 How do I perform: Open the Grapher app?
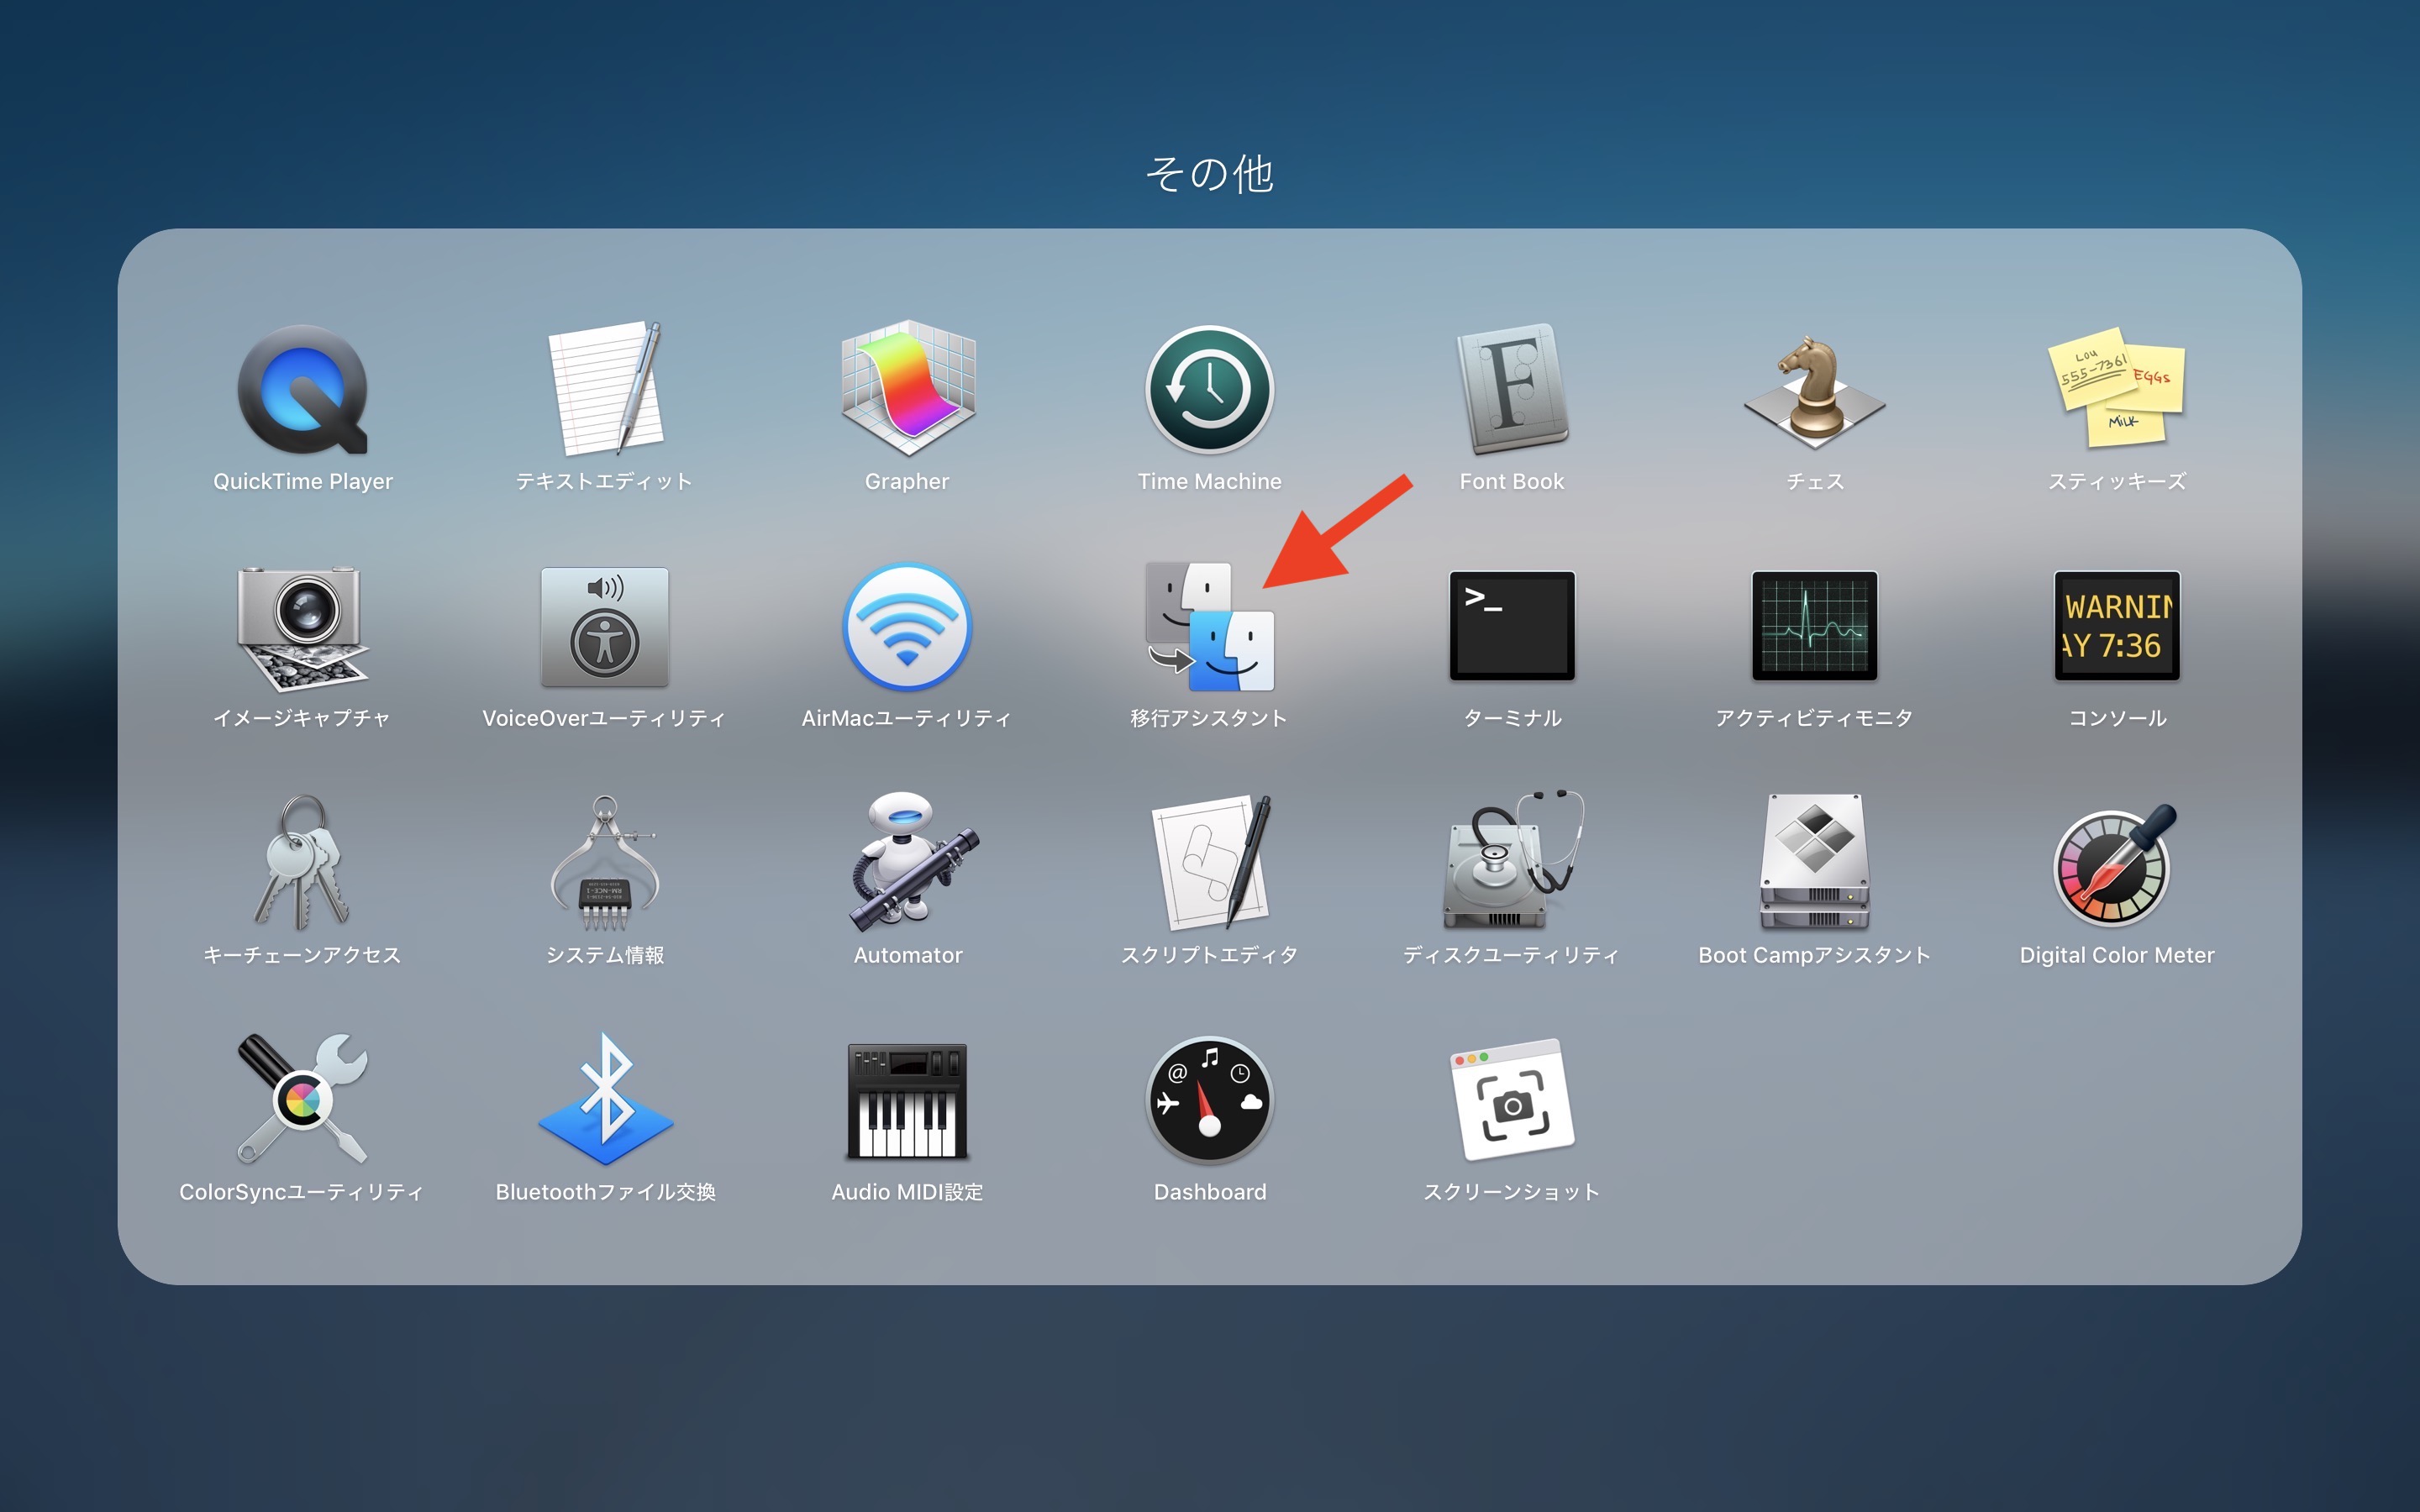(907, 388)
